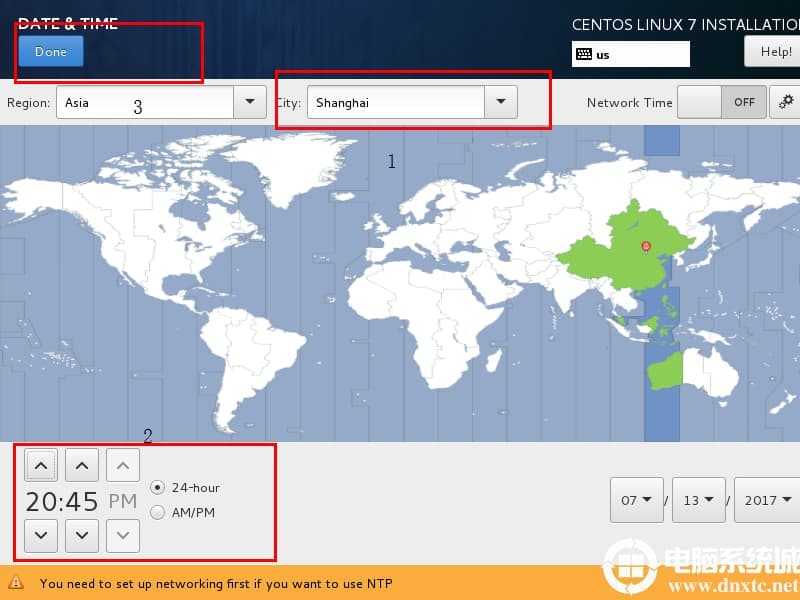Viewport: 800px width, 600px height.
Task: Open the year dropdown showing 2017
Action: [767, 500]
